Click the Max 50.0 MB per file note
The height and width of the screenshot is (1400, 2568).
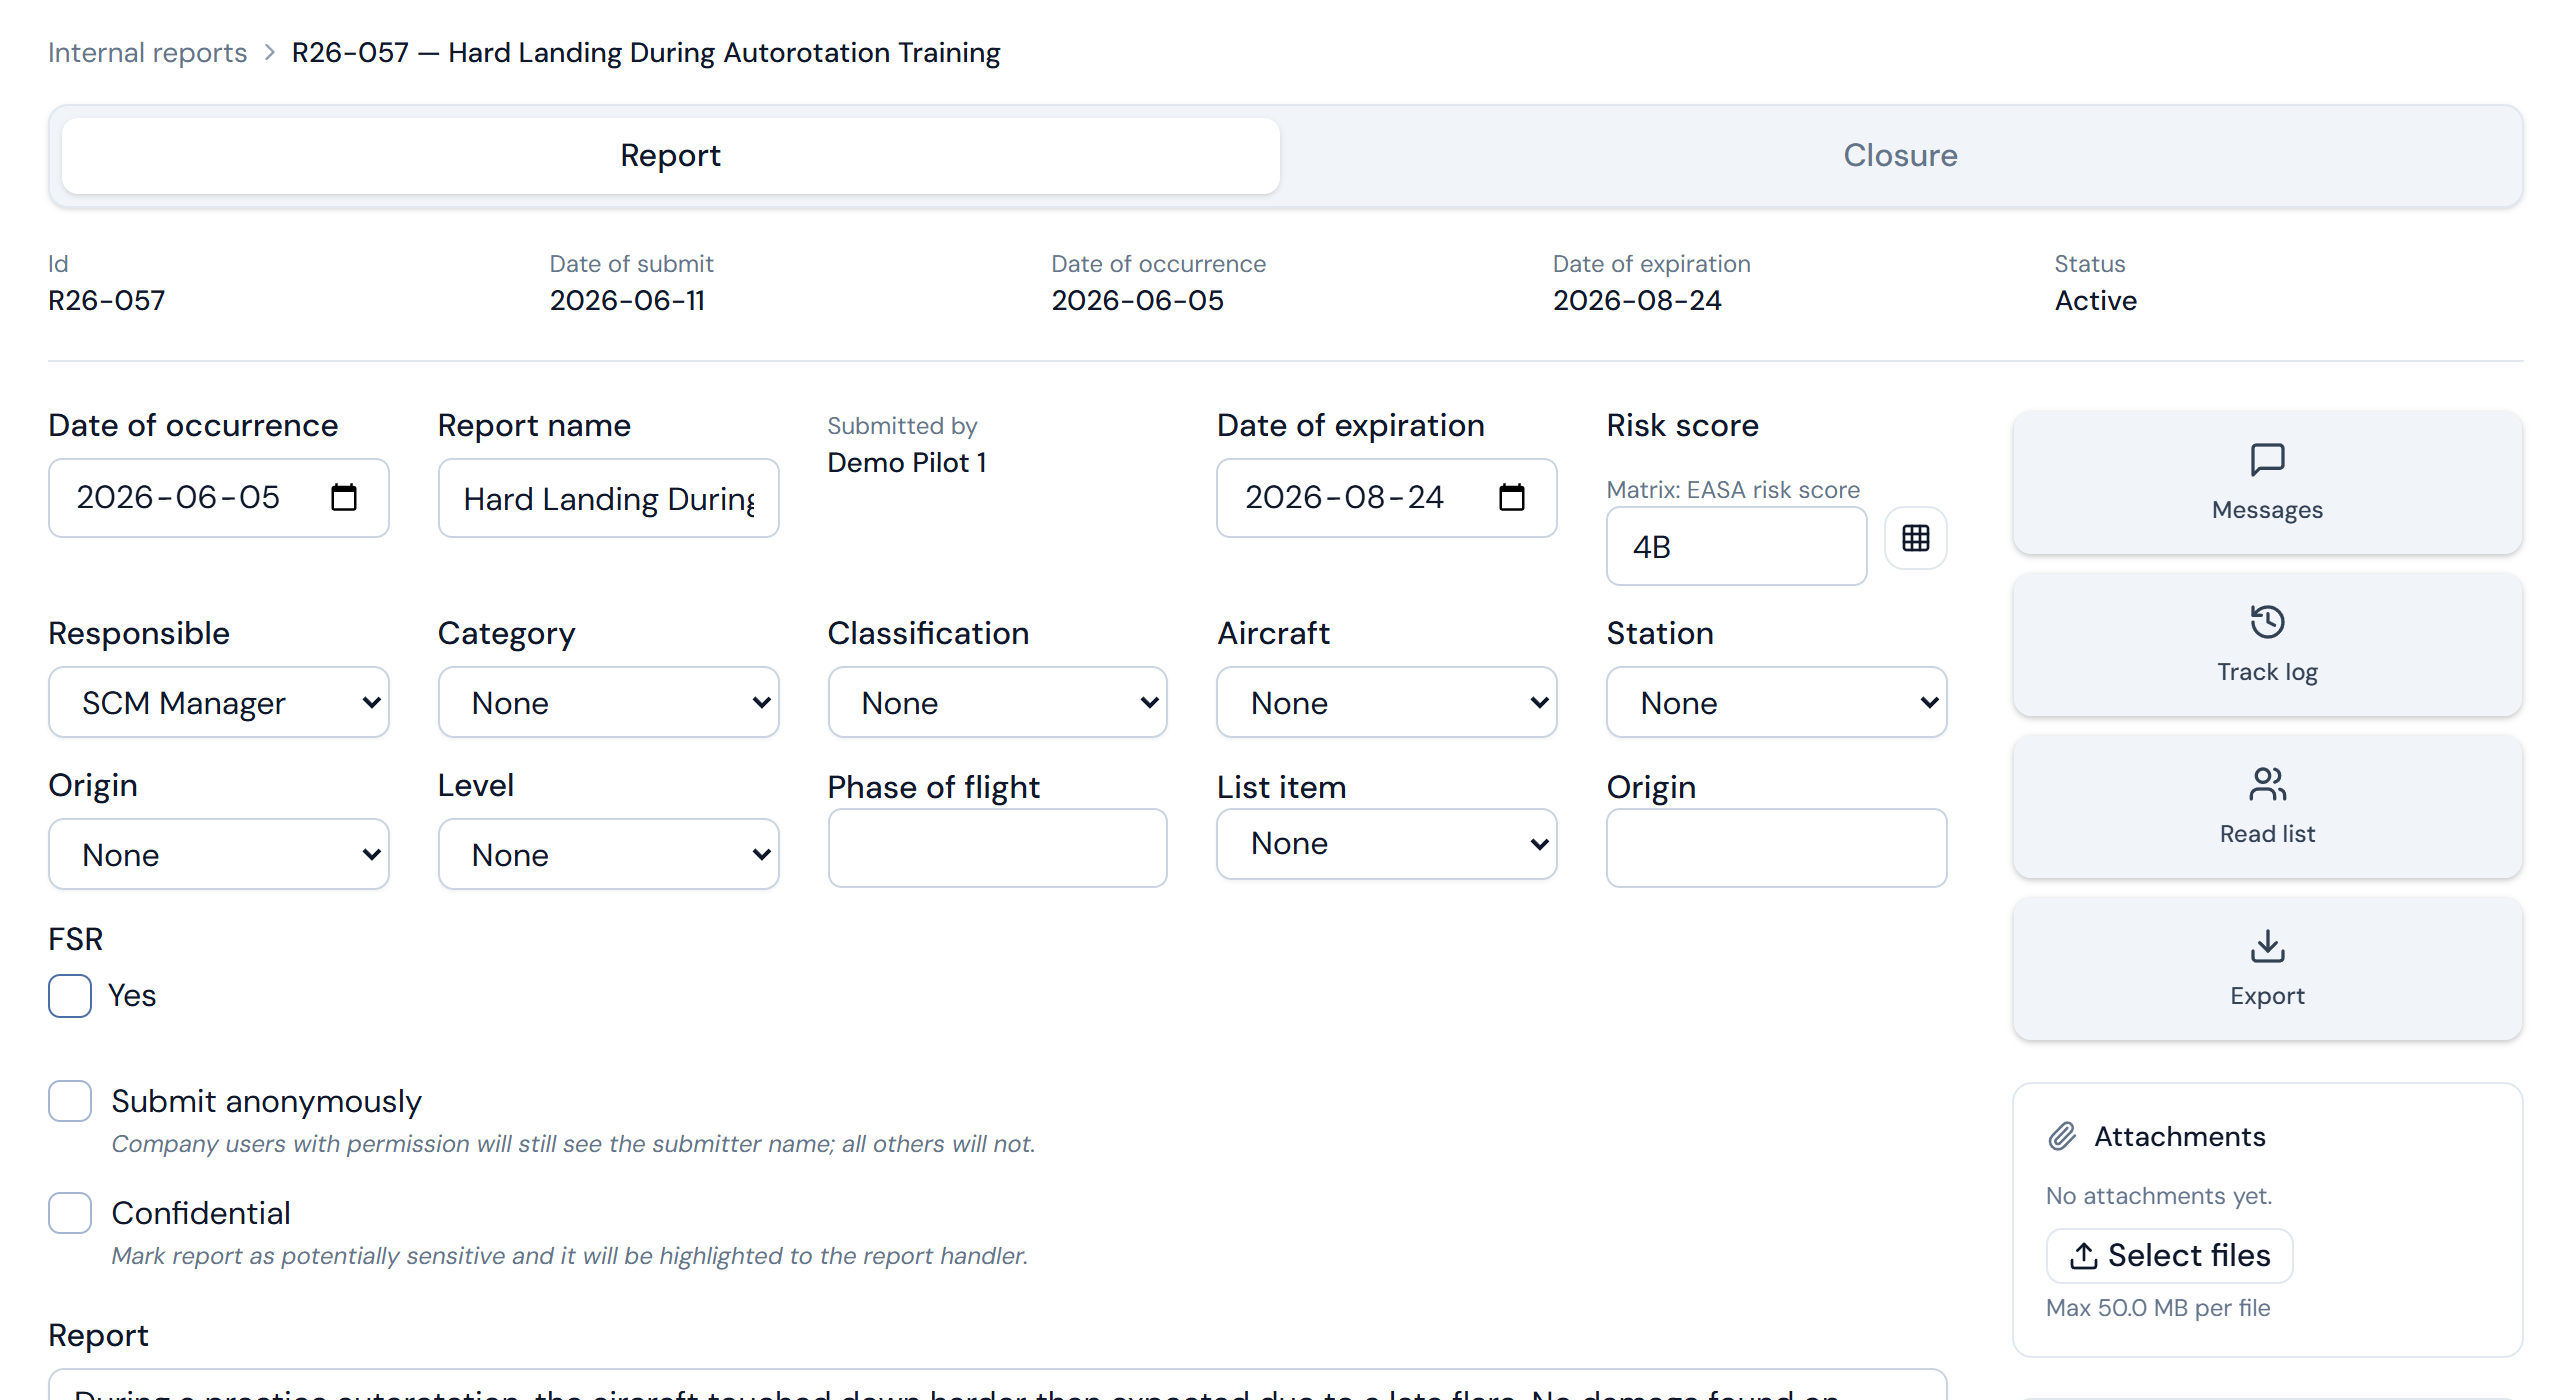click(x=2158, y=1307)
